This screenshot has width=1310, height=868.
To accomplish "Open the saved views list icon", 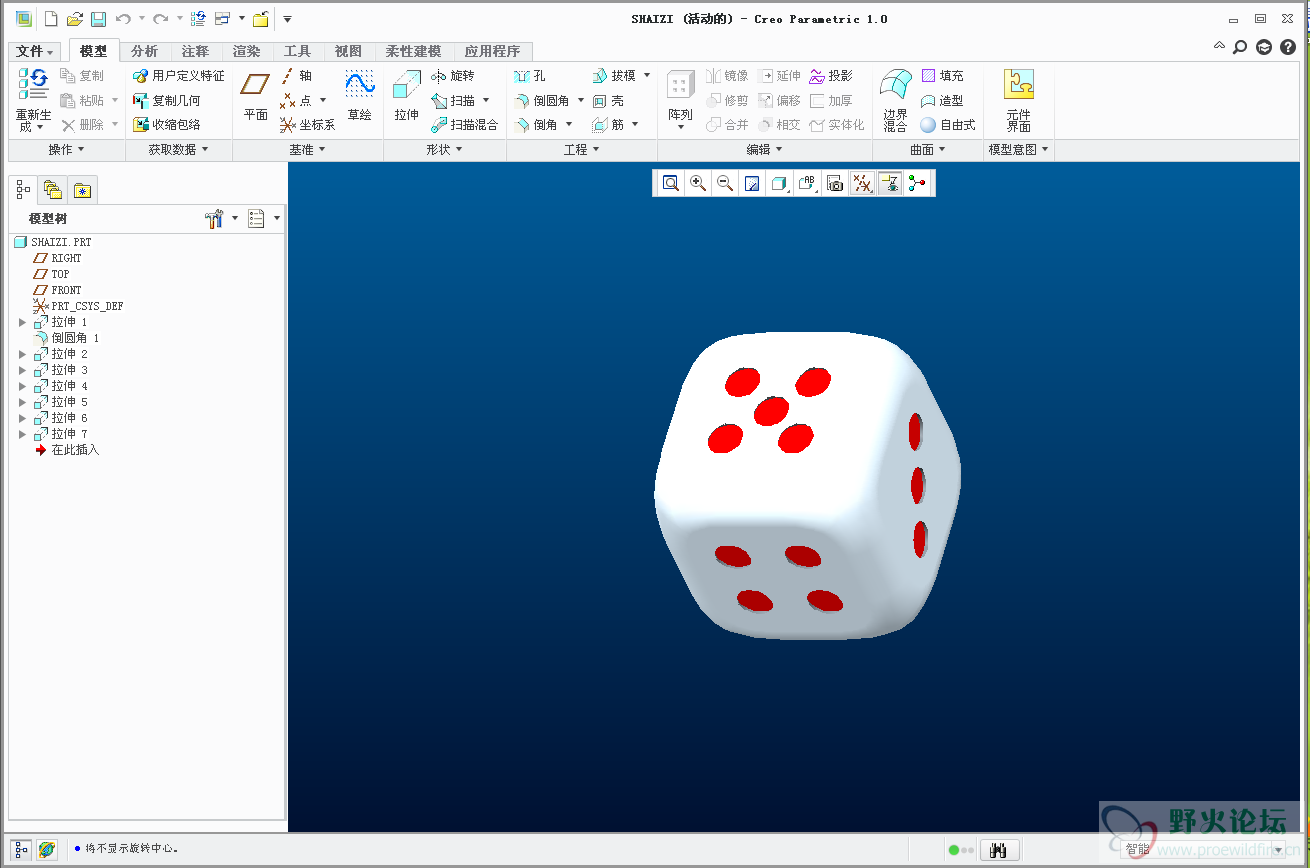I will (x=808, y=183).
